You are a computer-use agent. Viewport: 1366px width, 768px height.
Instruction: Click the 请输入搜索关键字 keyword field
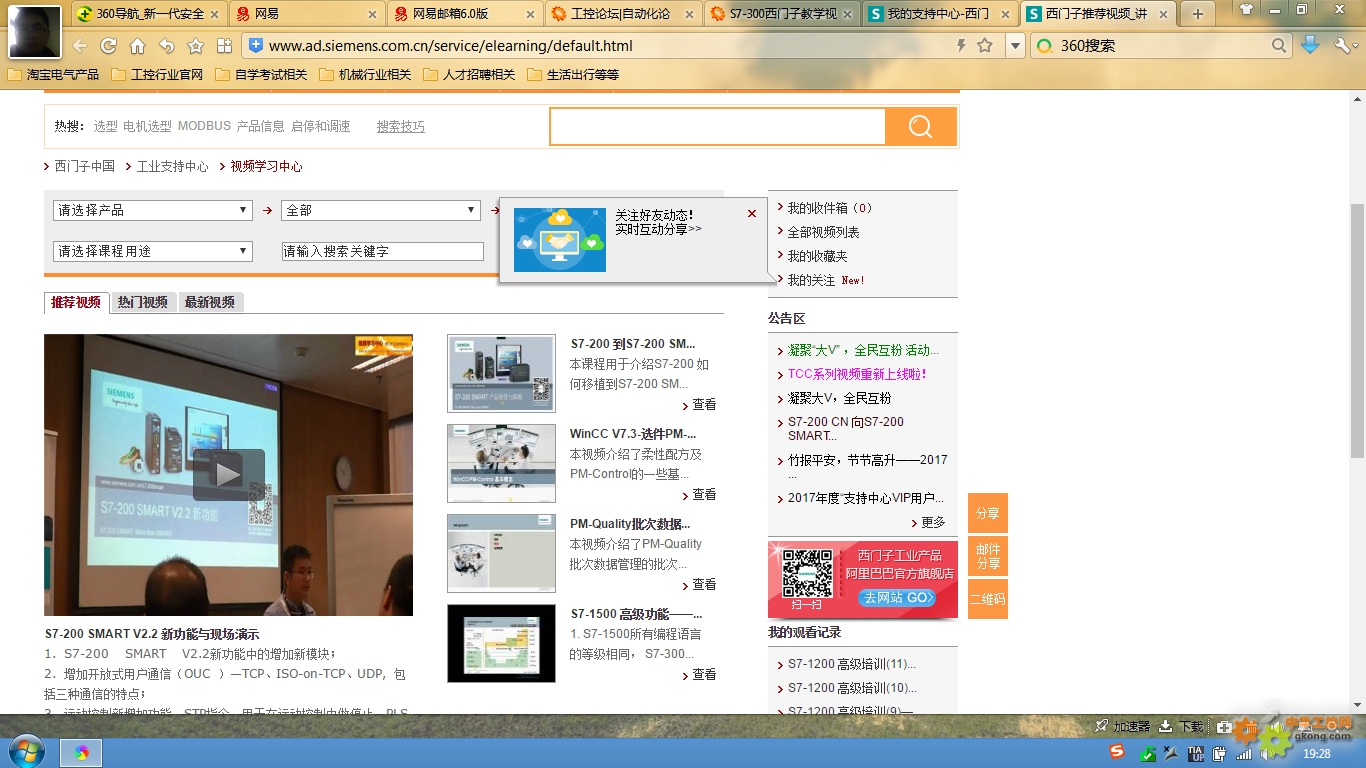(x=383, y=251)
